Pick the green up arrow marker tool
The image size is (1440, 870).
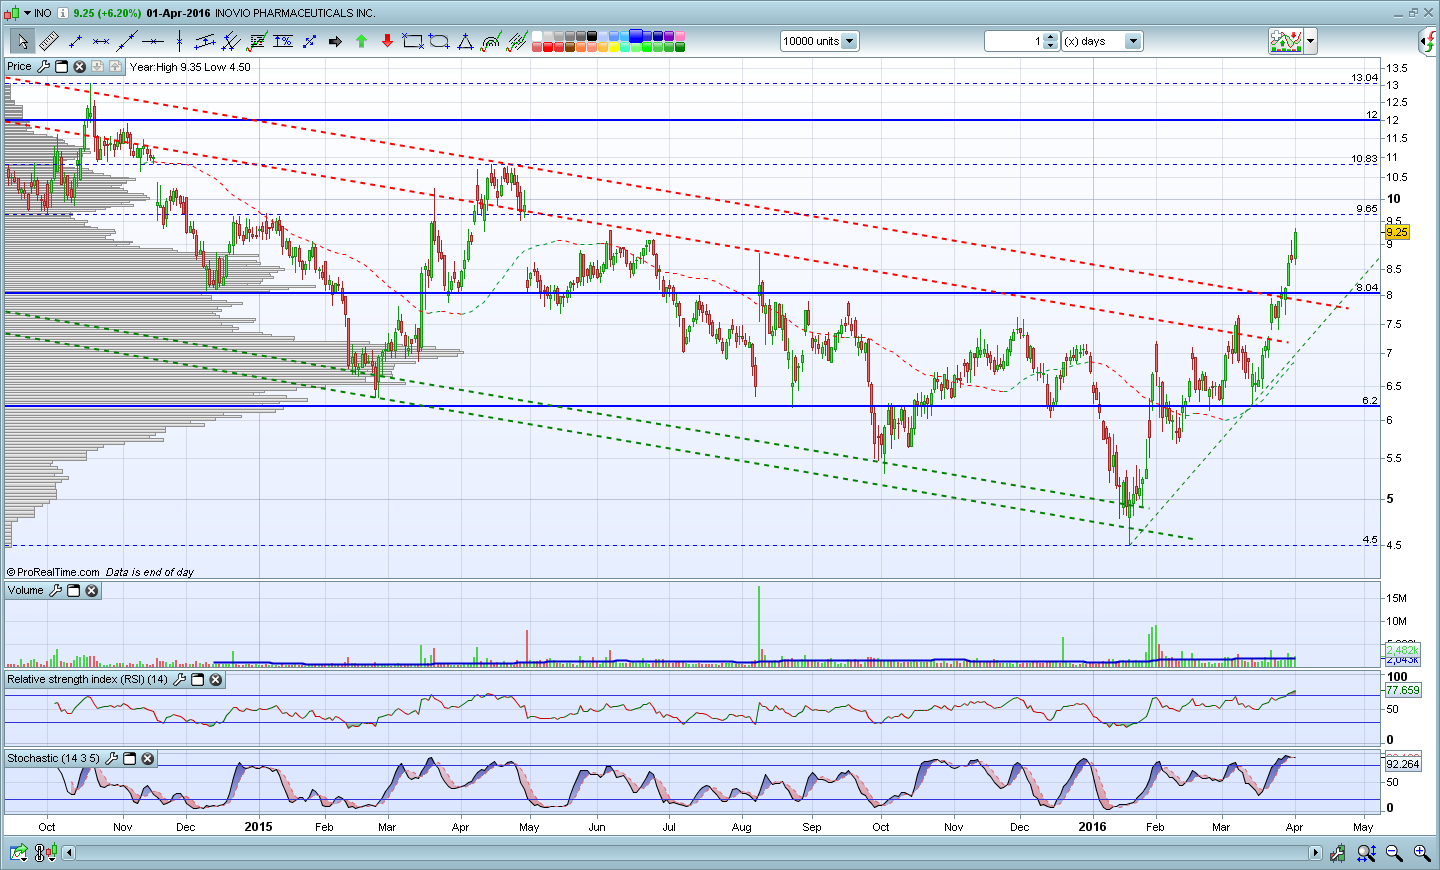point(361,41)
